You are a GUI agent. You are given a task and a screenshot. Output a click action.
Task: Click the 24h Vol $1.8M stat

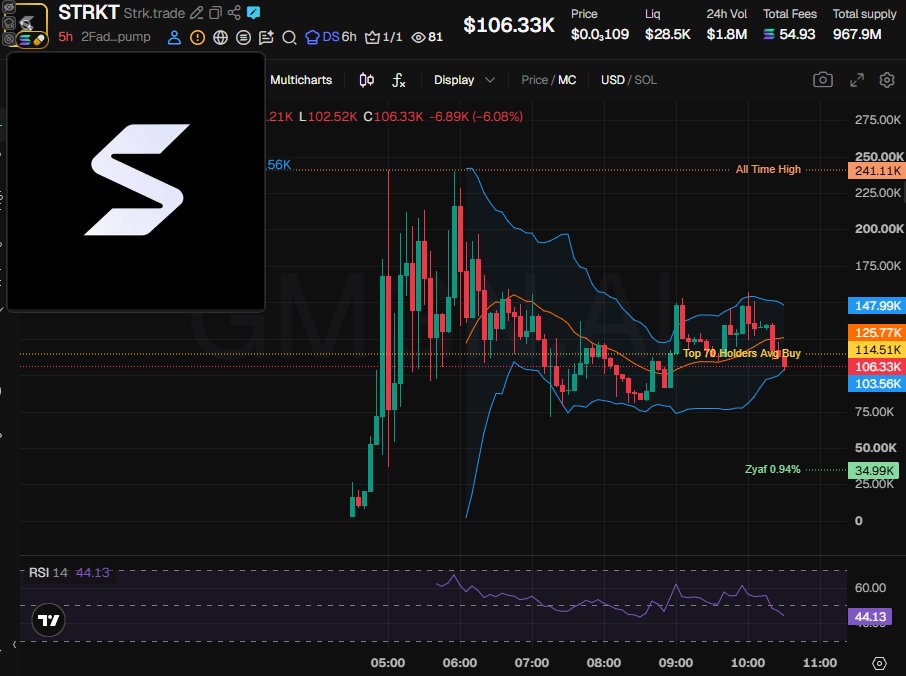726,25
